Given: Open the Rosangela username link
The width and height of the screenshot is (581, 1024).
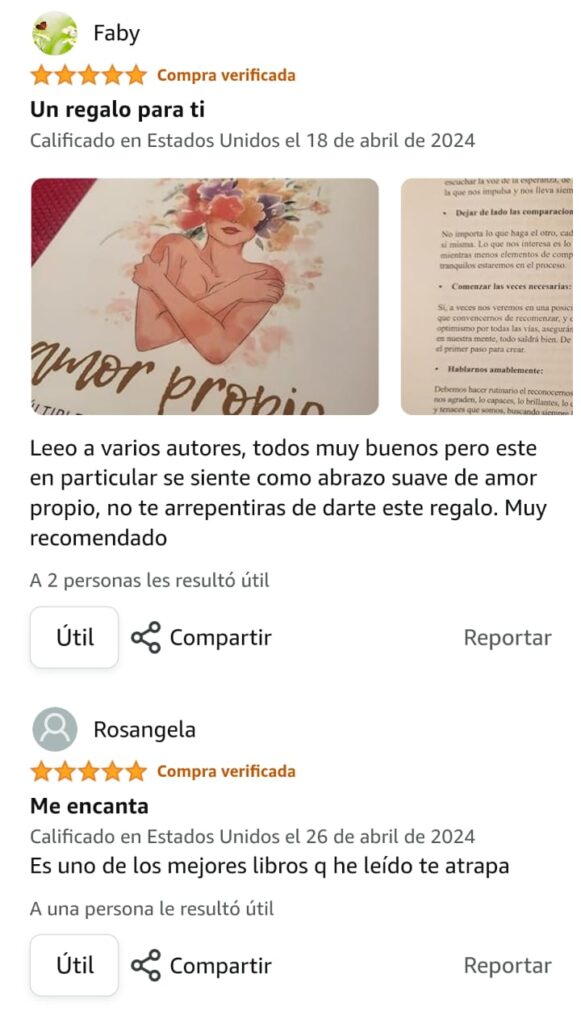Looking at the screenshot, I should click(x=144, y=729).
